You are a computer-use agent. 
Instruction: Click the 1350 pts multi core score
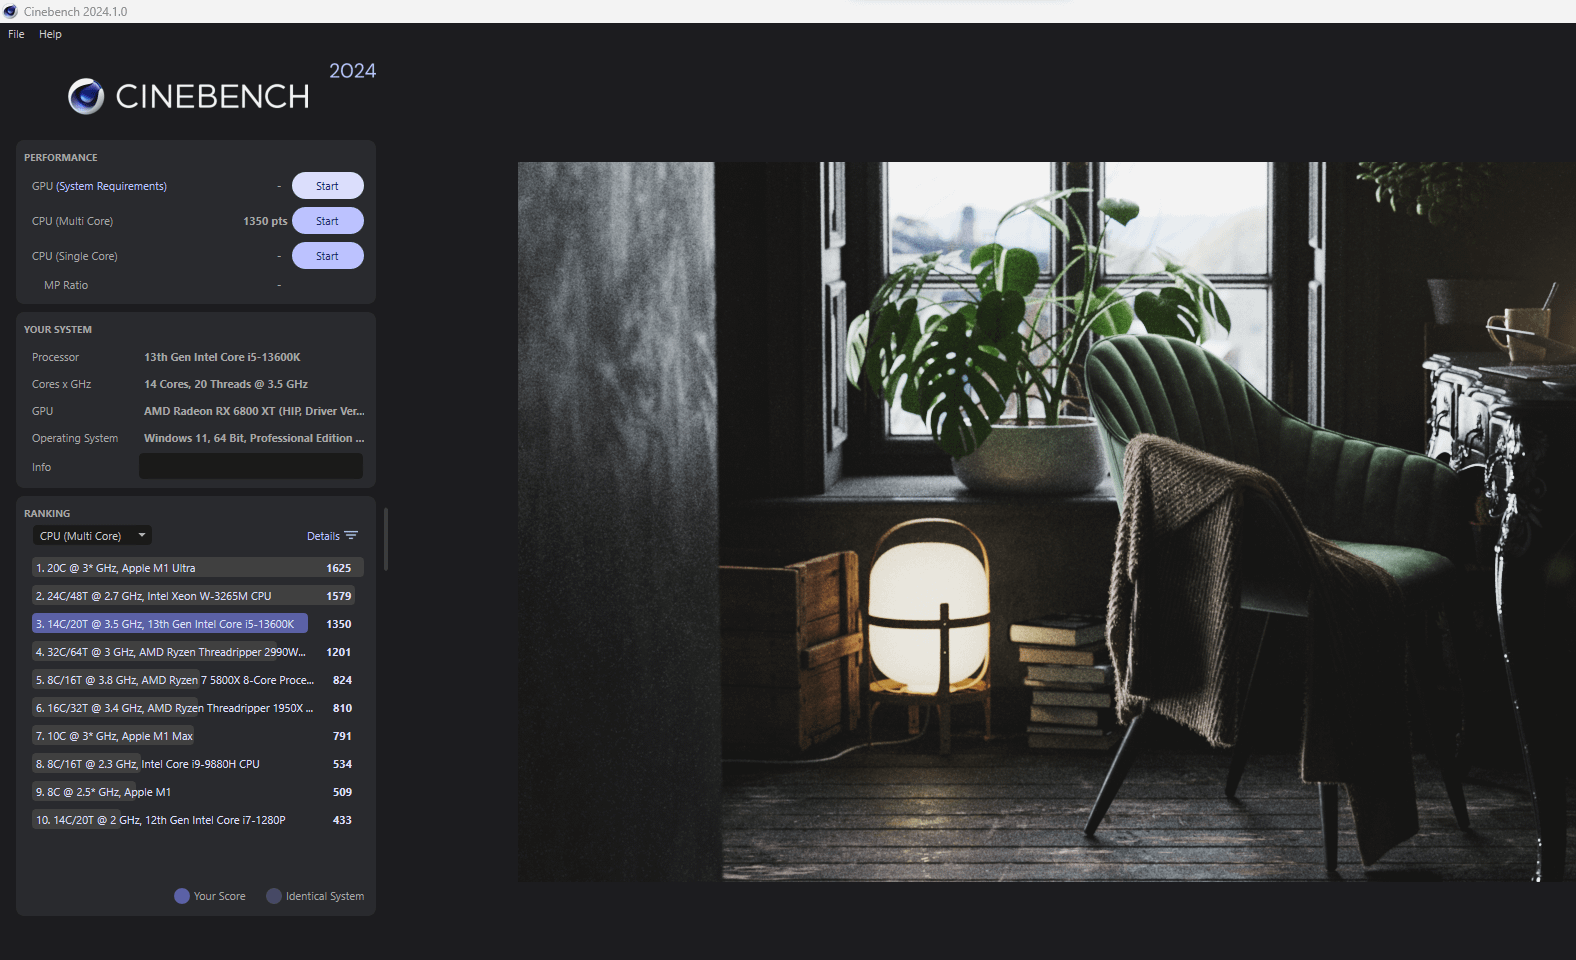265,221
